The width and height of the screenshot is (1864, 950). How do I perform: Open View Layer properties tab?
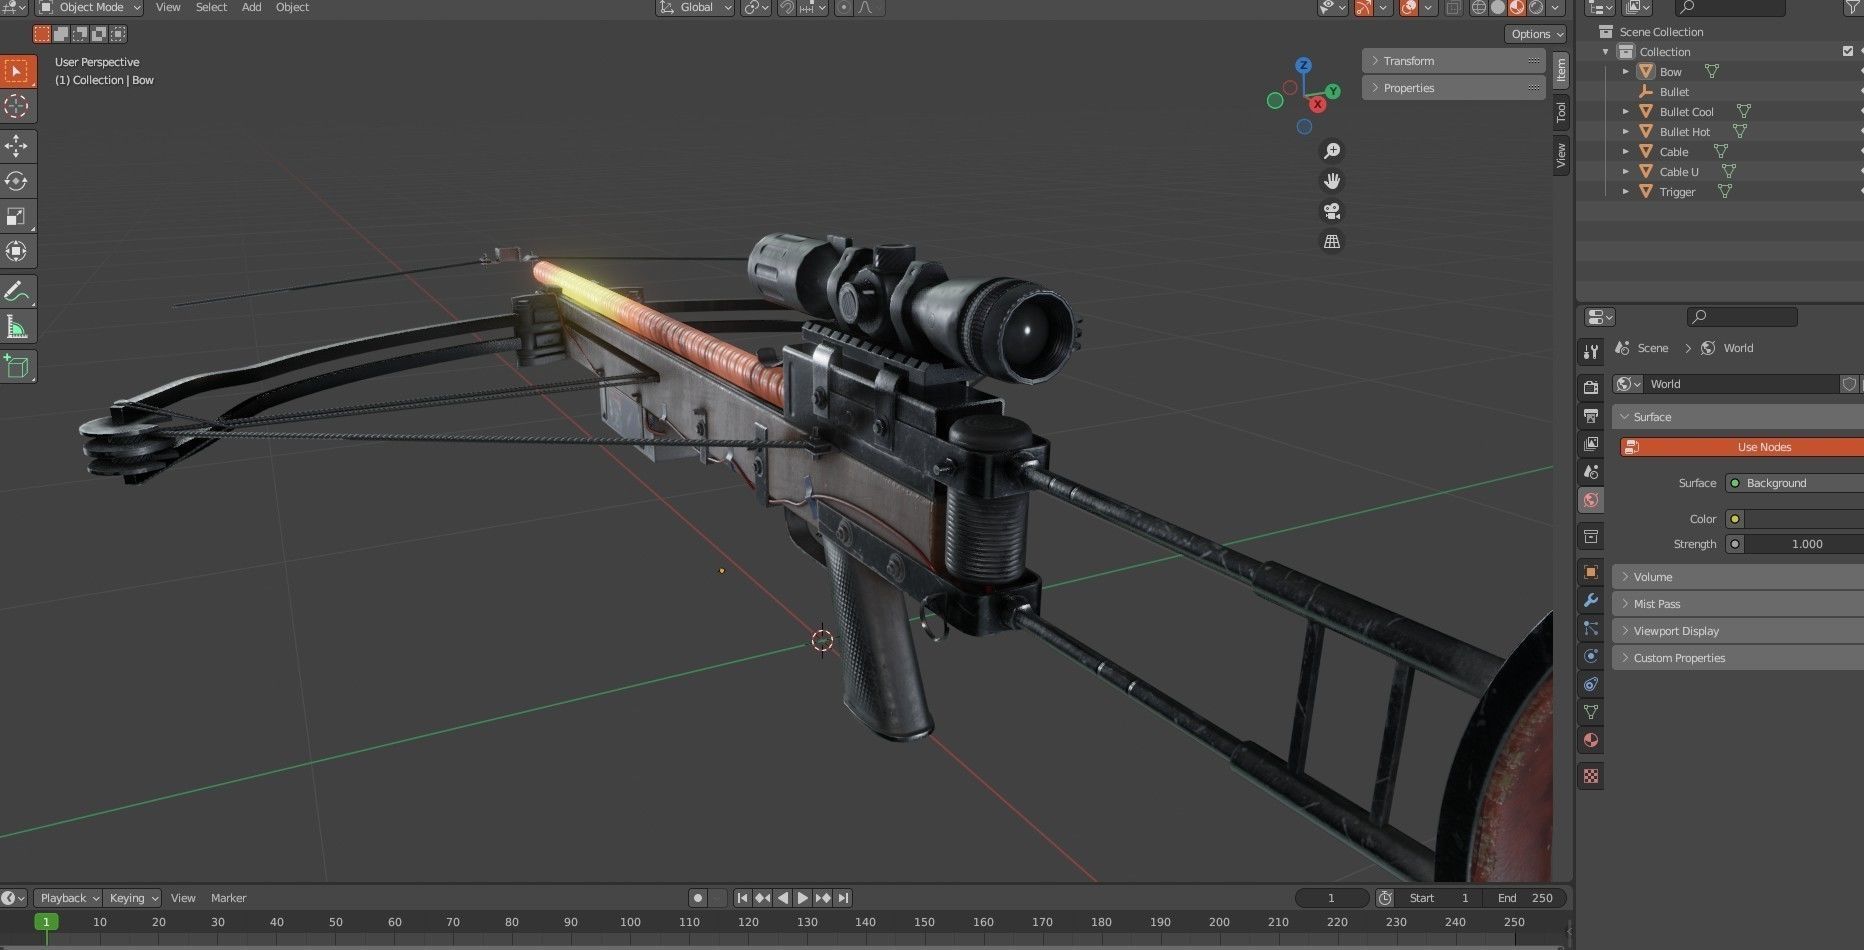(1591, 443)
